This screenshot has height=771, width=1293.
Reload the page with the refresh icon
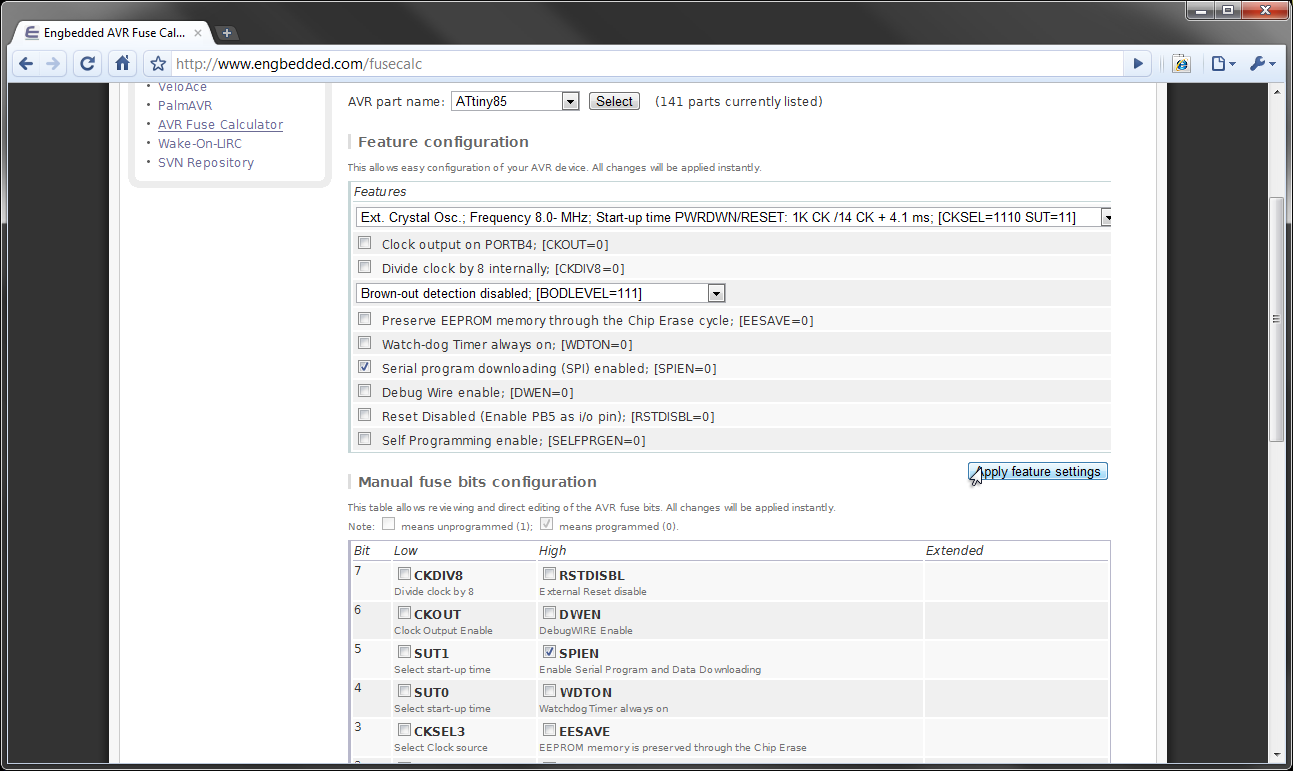pos(88,64)
